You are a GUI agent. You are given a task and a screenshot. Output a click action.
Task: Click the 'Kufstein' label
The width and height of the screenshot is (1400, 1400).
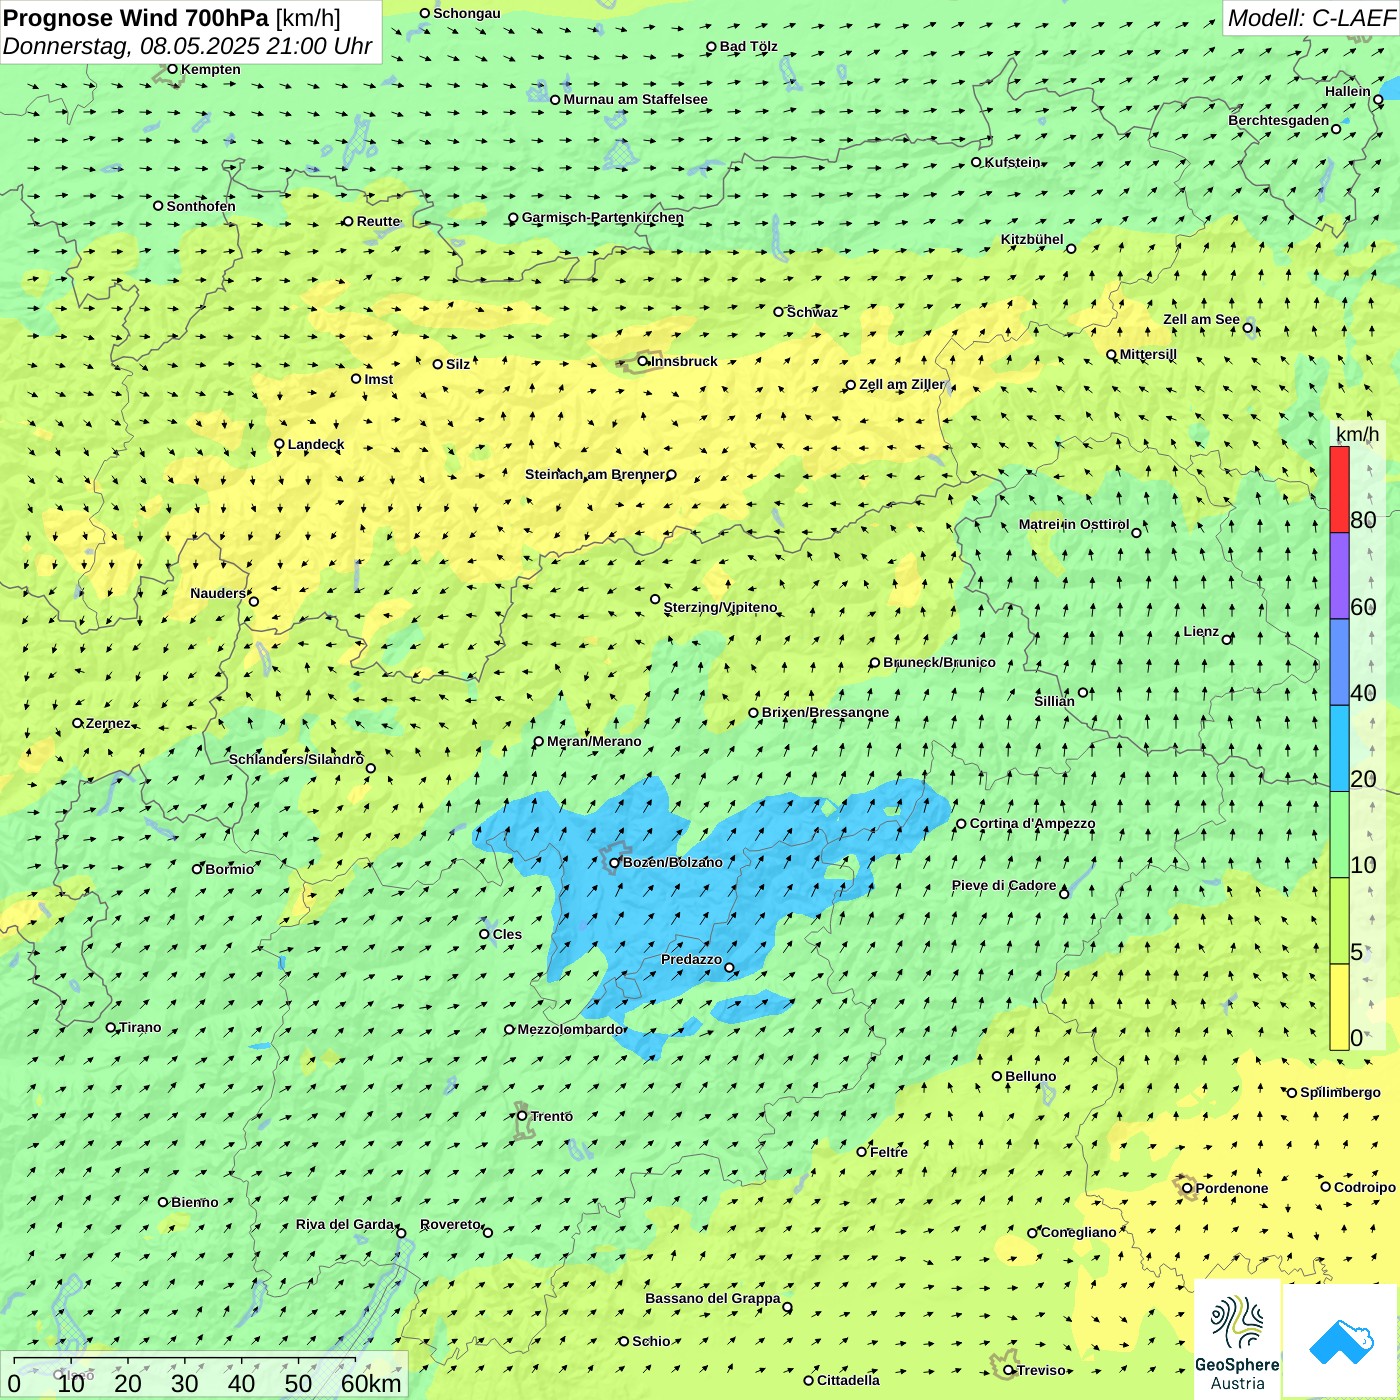pyautogui.click(x=1012, y=162)
